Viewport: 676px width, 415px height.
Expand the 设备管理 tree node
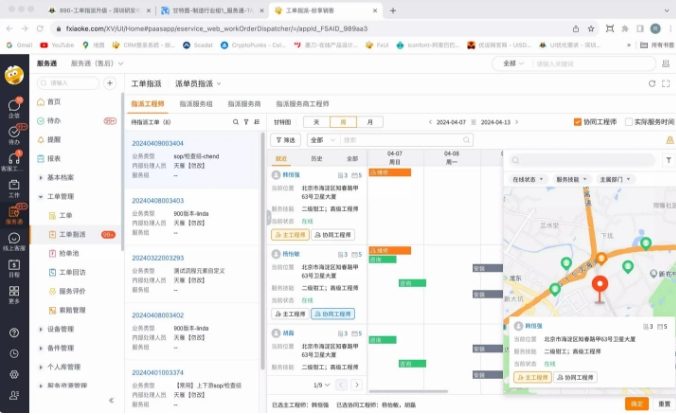pos(41,329)
